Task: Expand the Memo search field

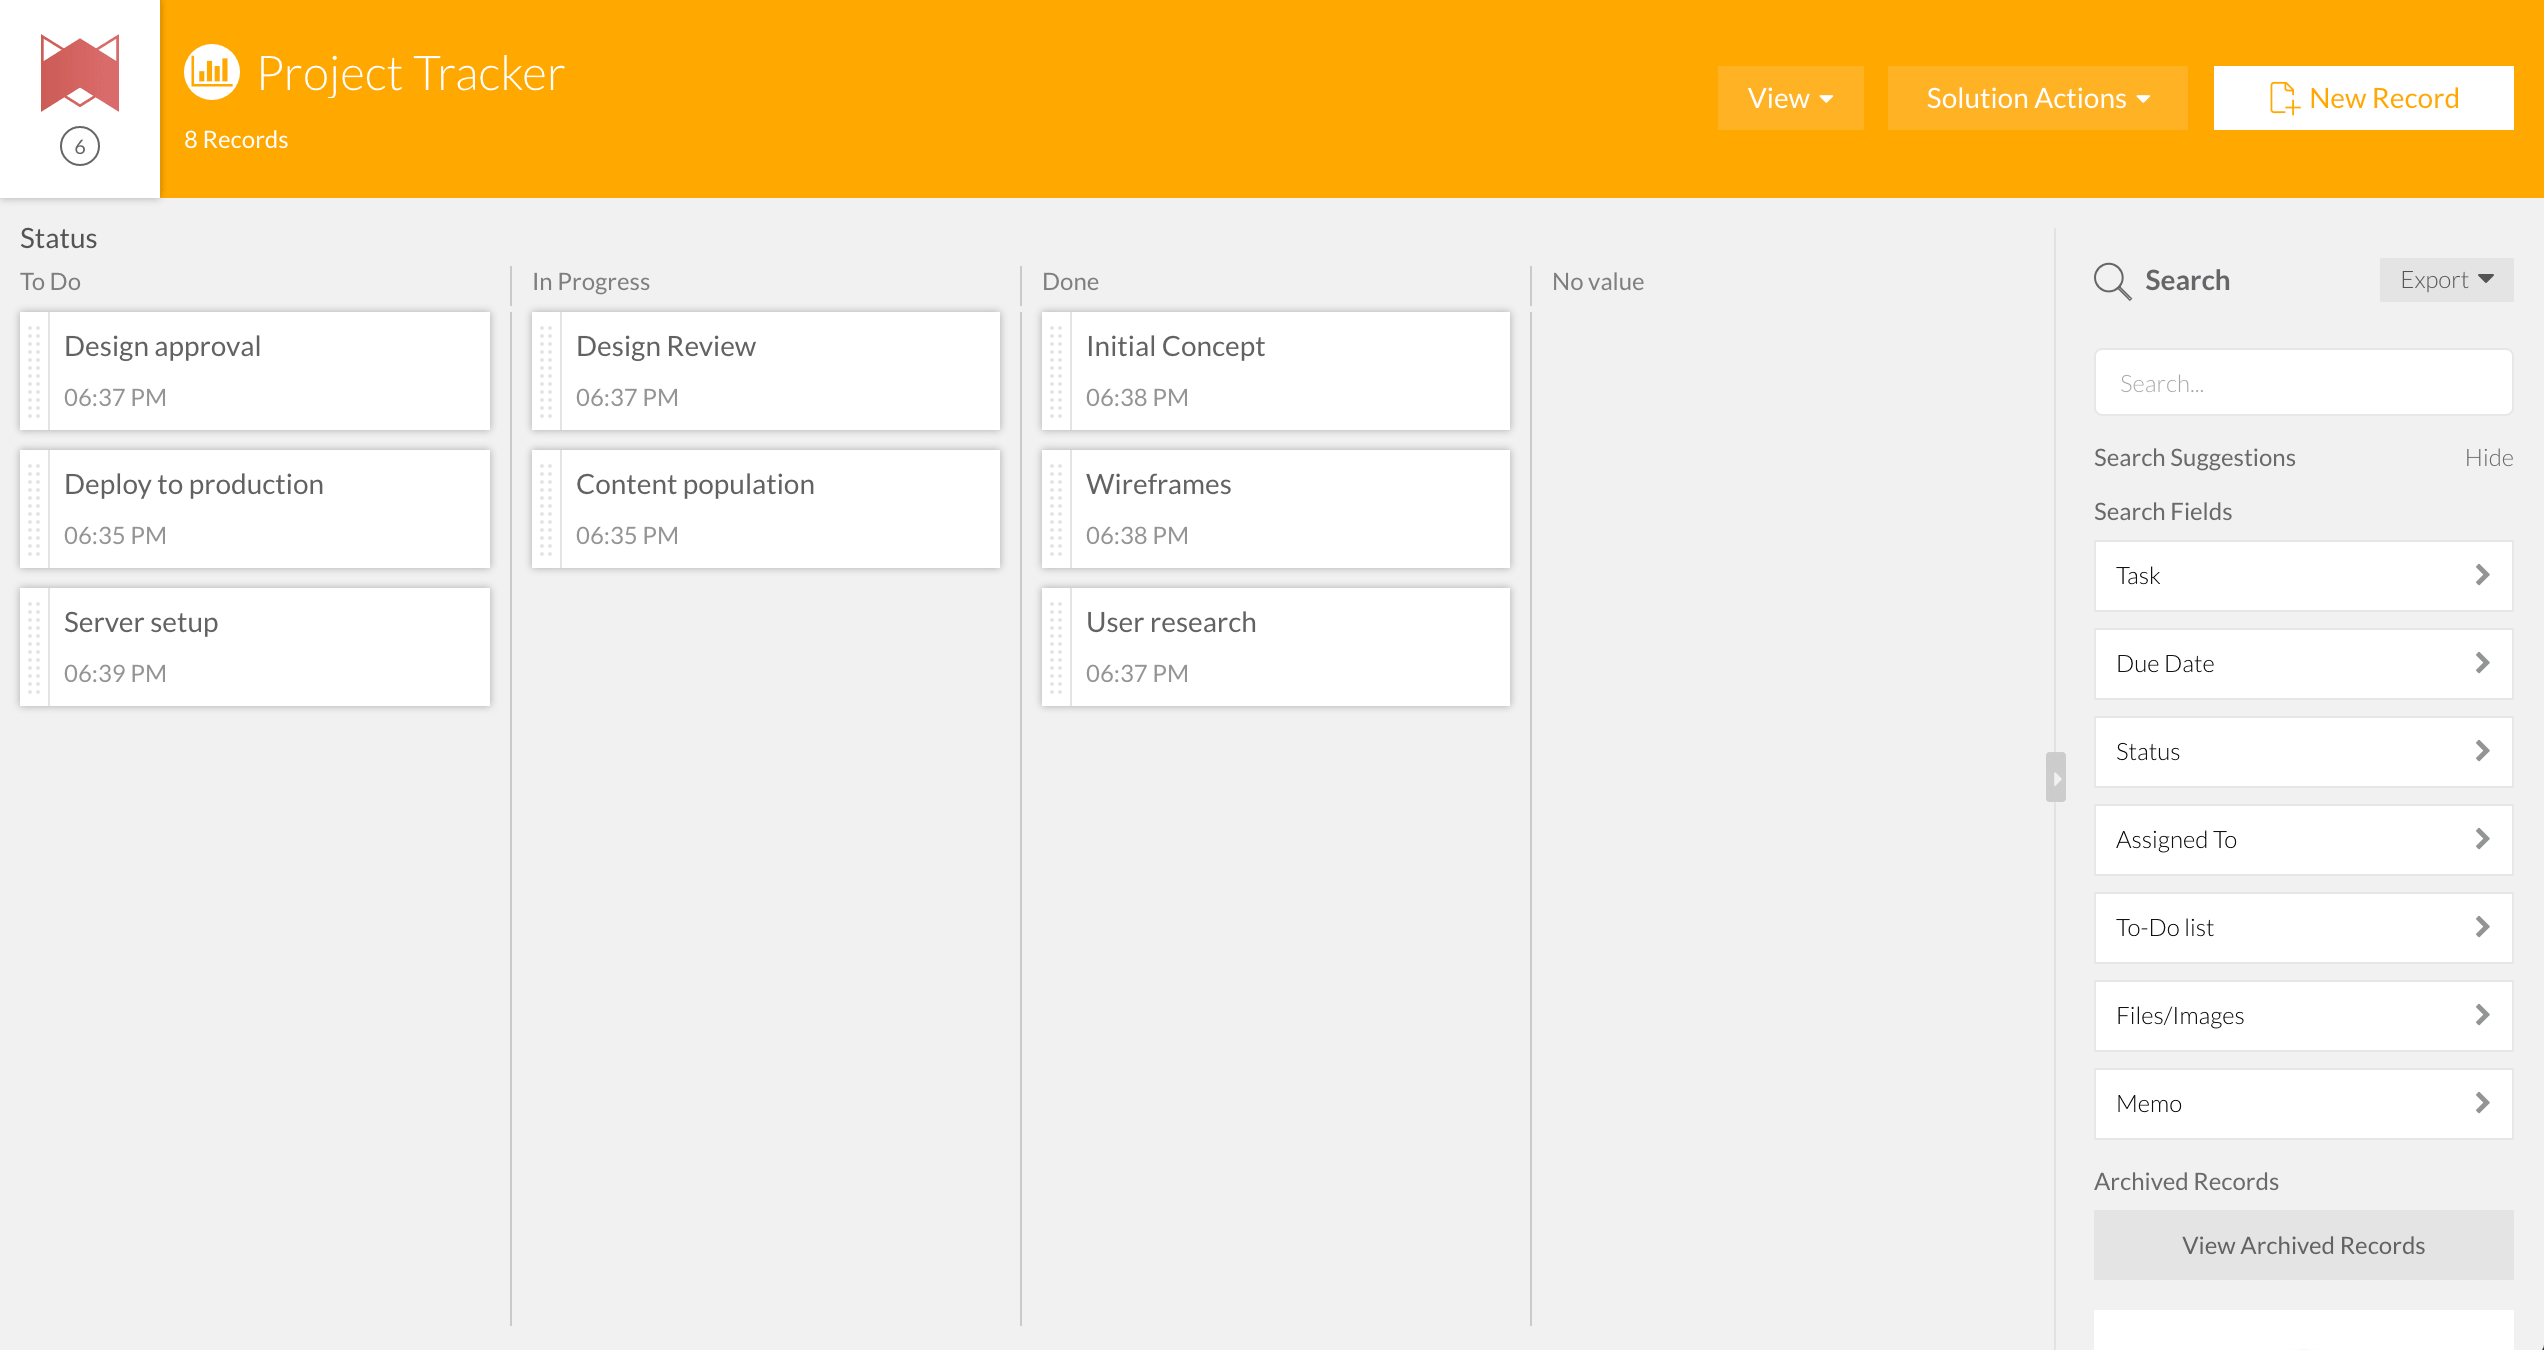Action: pyautogui.click(x=2303, y=1104)
